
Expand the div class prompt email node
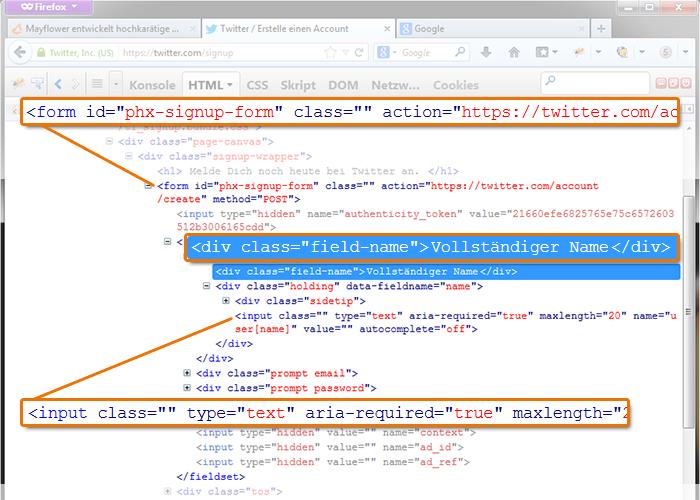pyautogui.click(x=187, y=373)
